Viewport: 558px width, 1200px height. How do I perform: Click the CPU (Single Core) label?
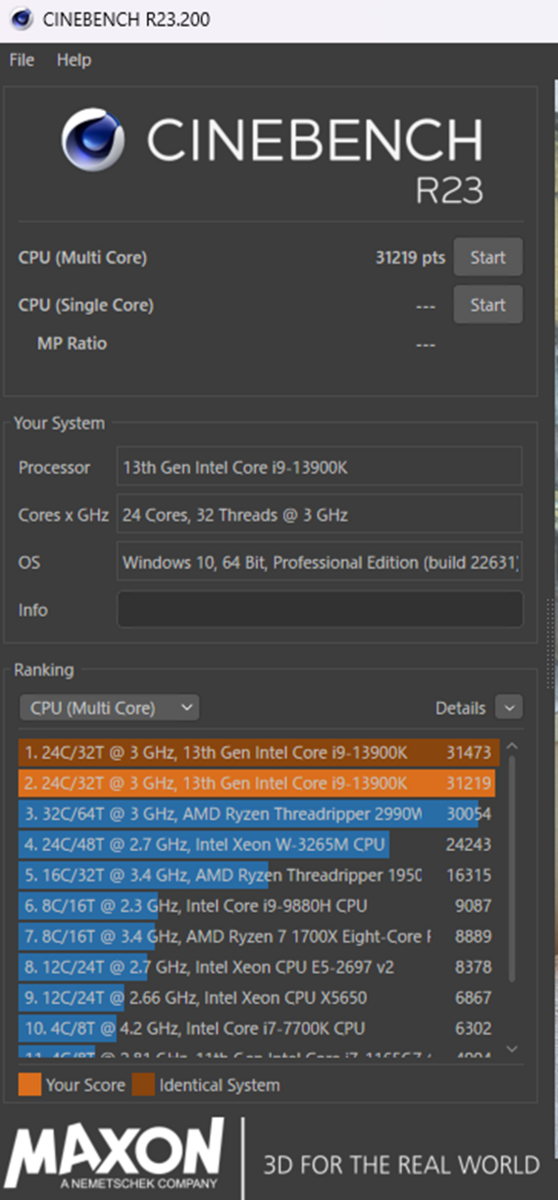pos(86,305)
